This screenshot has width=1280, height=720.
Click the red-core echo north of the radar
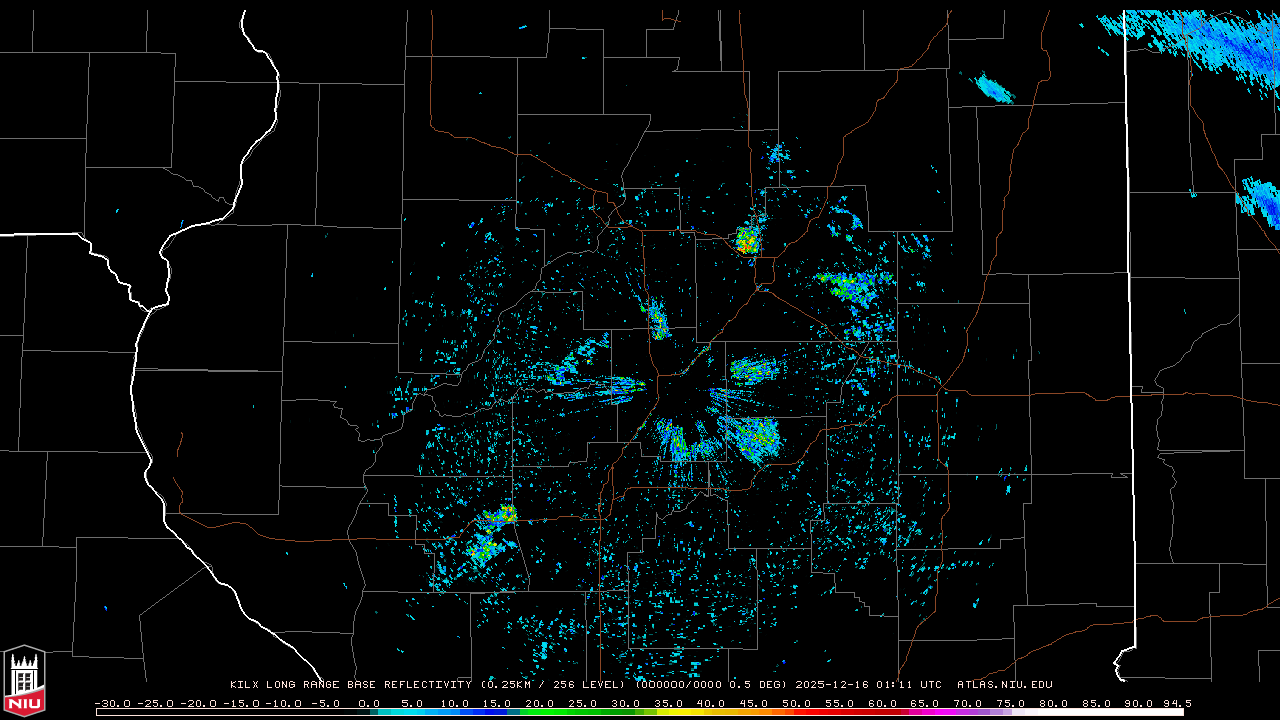coord(746,240)
